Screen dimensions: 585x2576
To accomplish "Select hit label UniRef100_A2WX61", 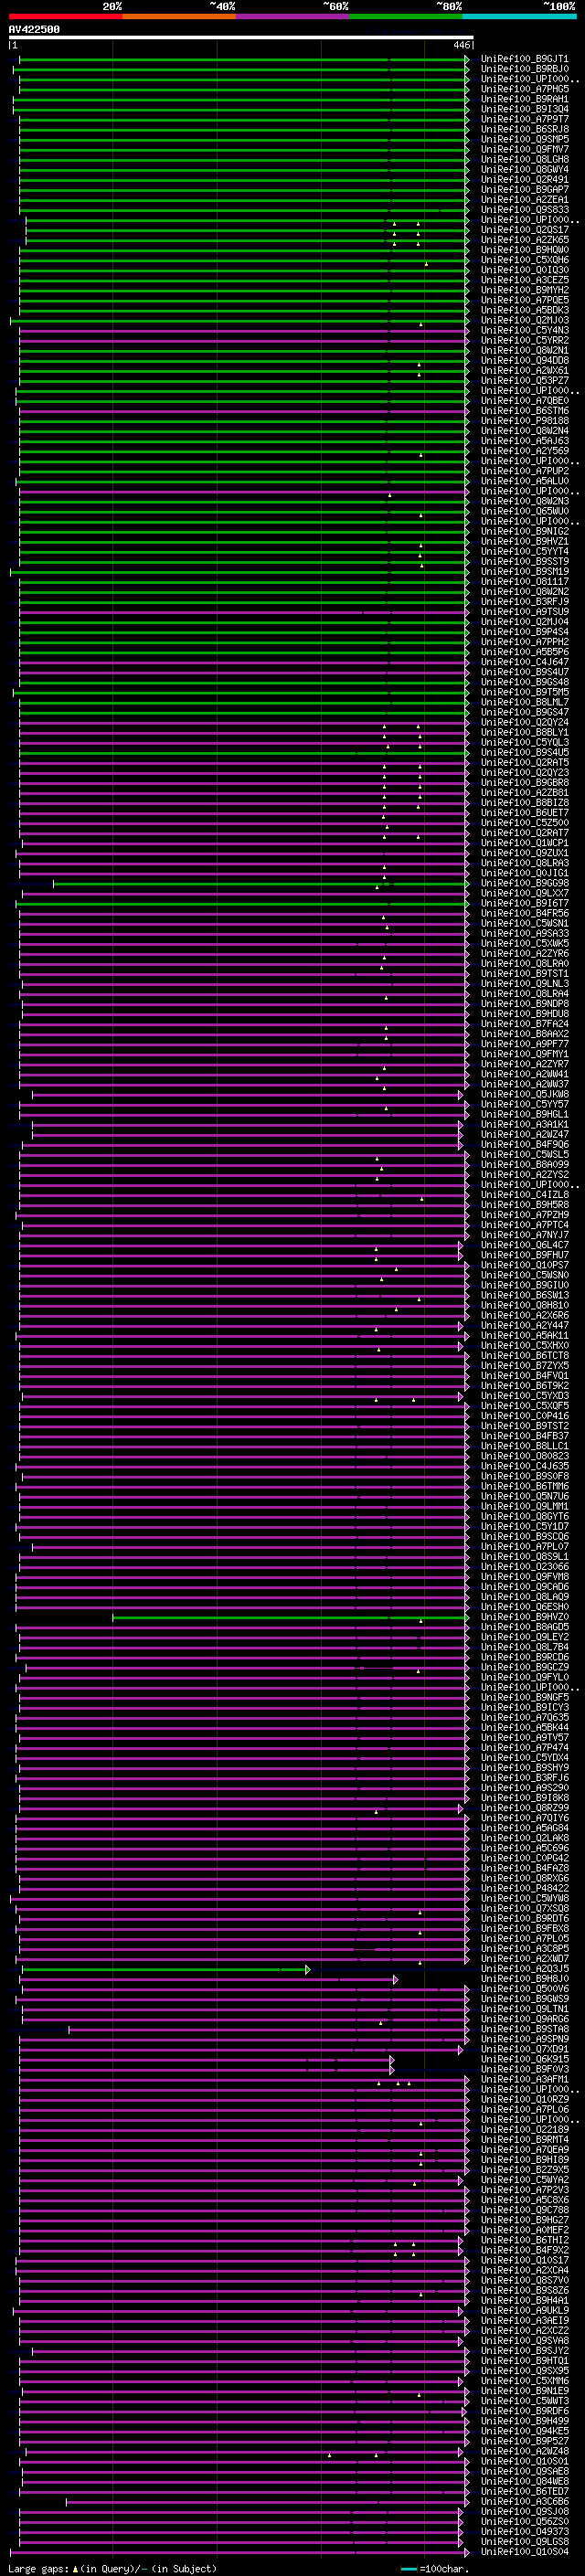I will coord(524,371).
